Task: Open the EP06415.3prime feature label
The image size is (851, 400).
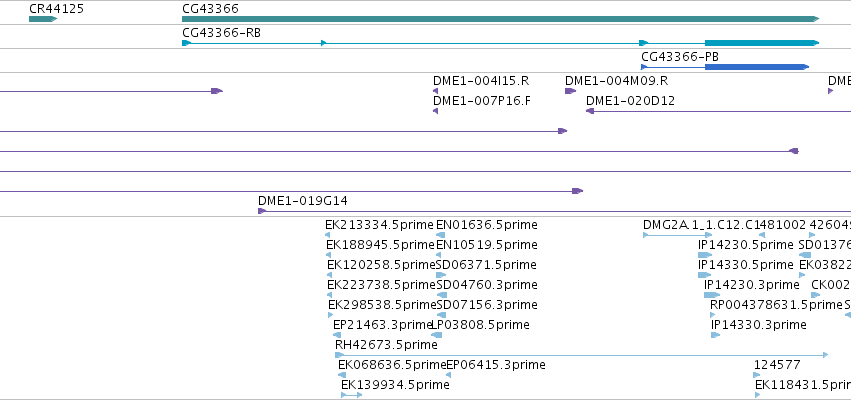Action: pyautogui.click(x=496, y=365)
